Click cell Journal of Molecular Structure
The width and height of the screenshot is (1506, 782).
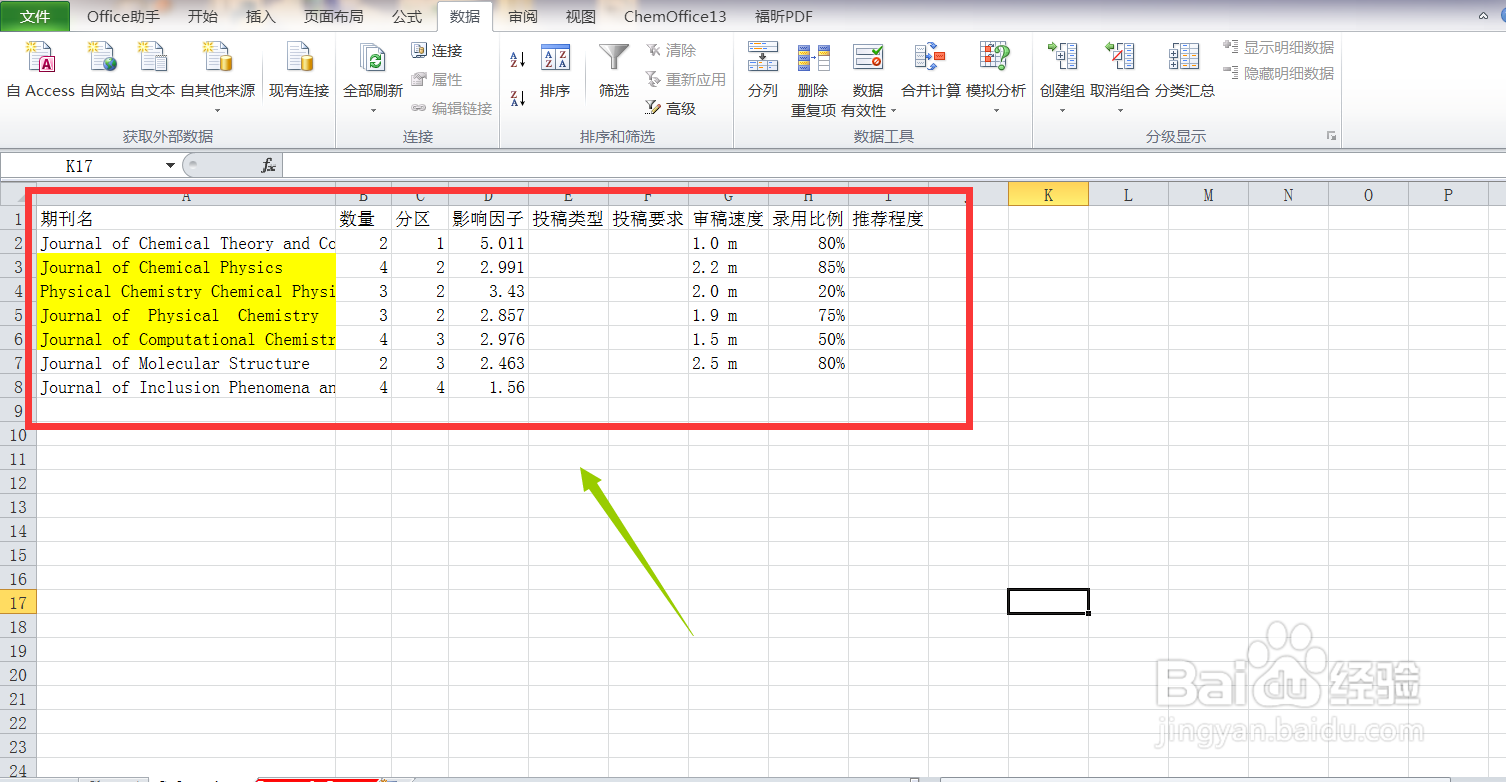click(186, 363)
